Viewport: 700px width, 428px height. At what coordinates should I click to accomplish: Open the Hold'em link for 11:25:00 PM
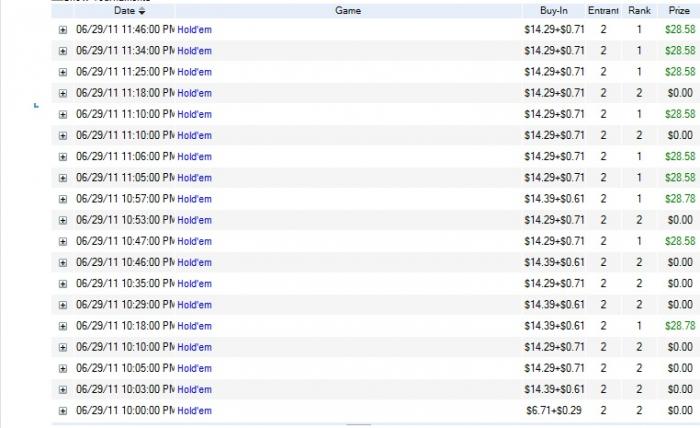194,72
